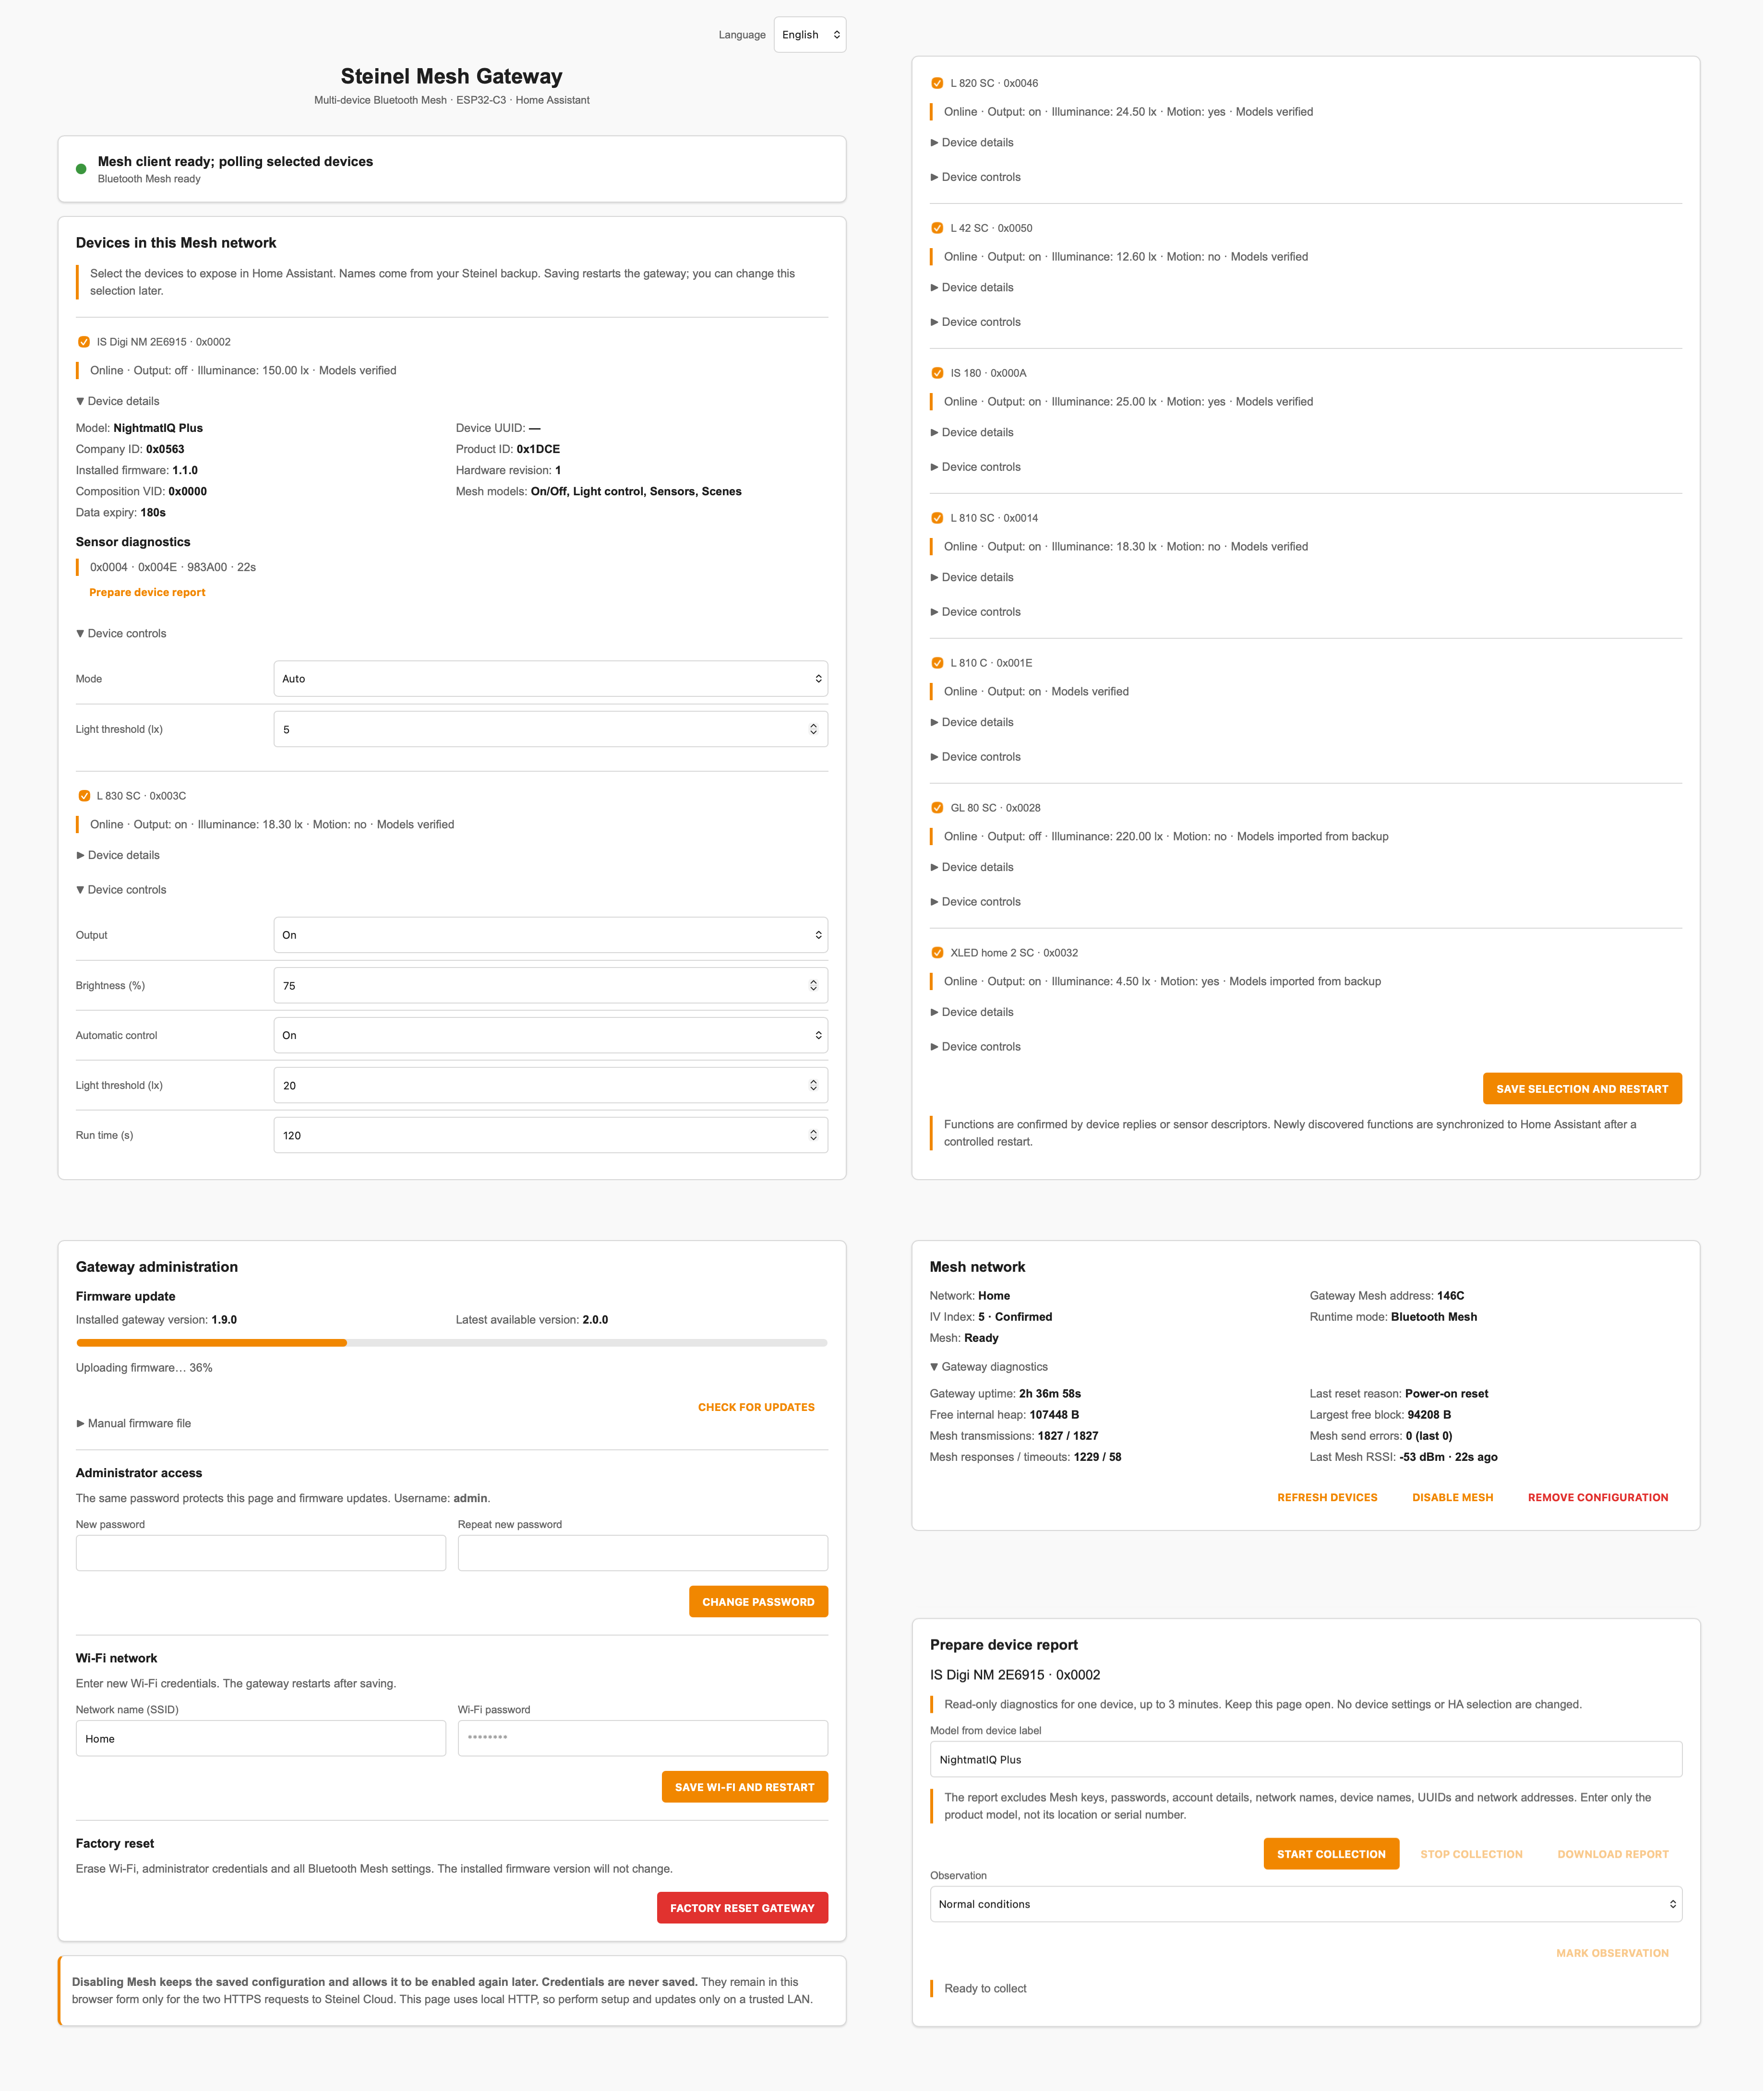Screen dimensions: 1764x2091
Task: Expand Device controls under GL 80 SC
Action: point(975,902)
